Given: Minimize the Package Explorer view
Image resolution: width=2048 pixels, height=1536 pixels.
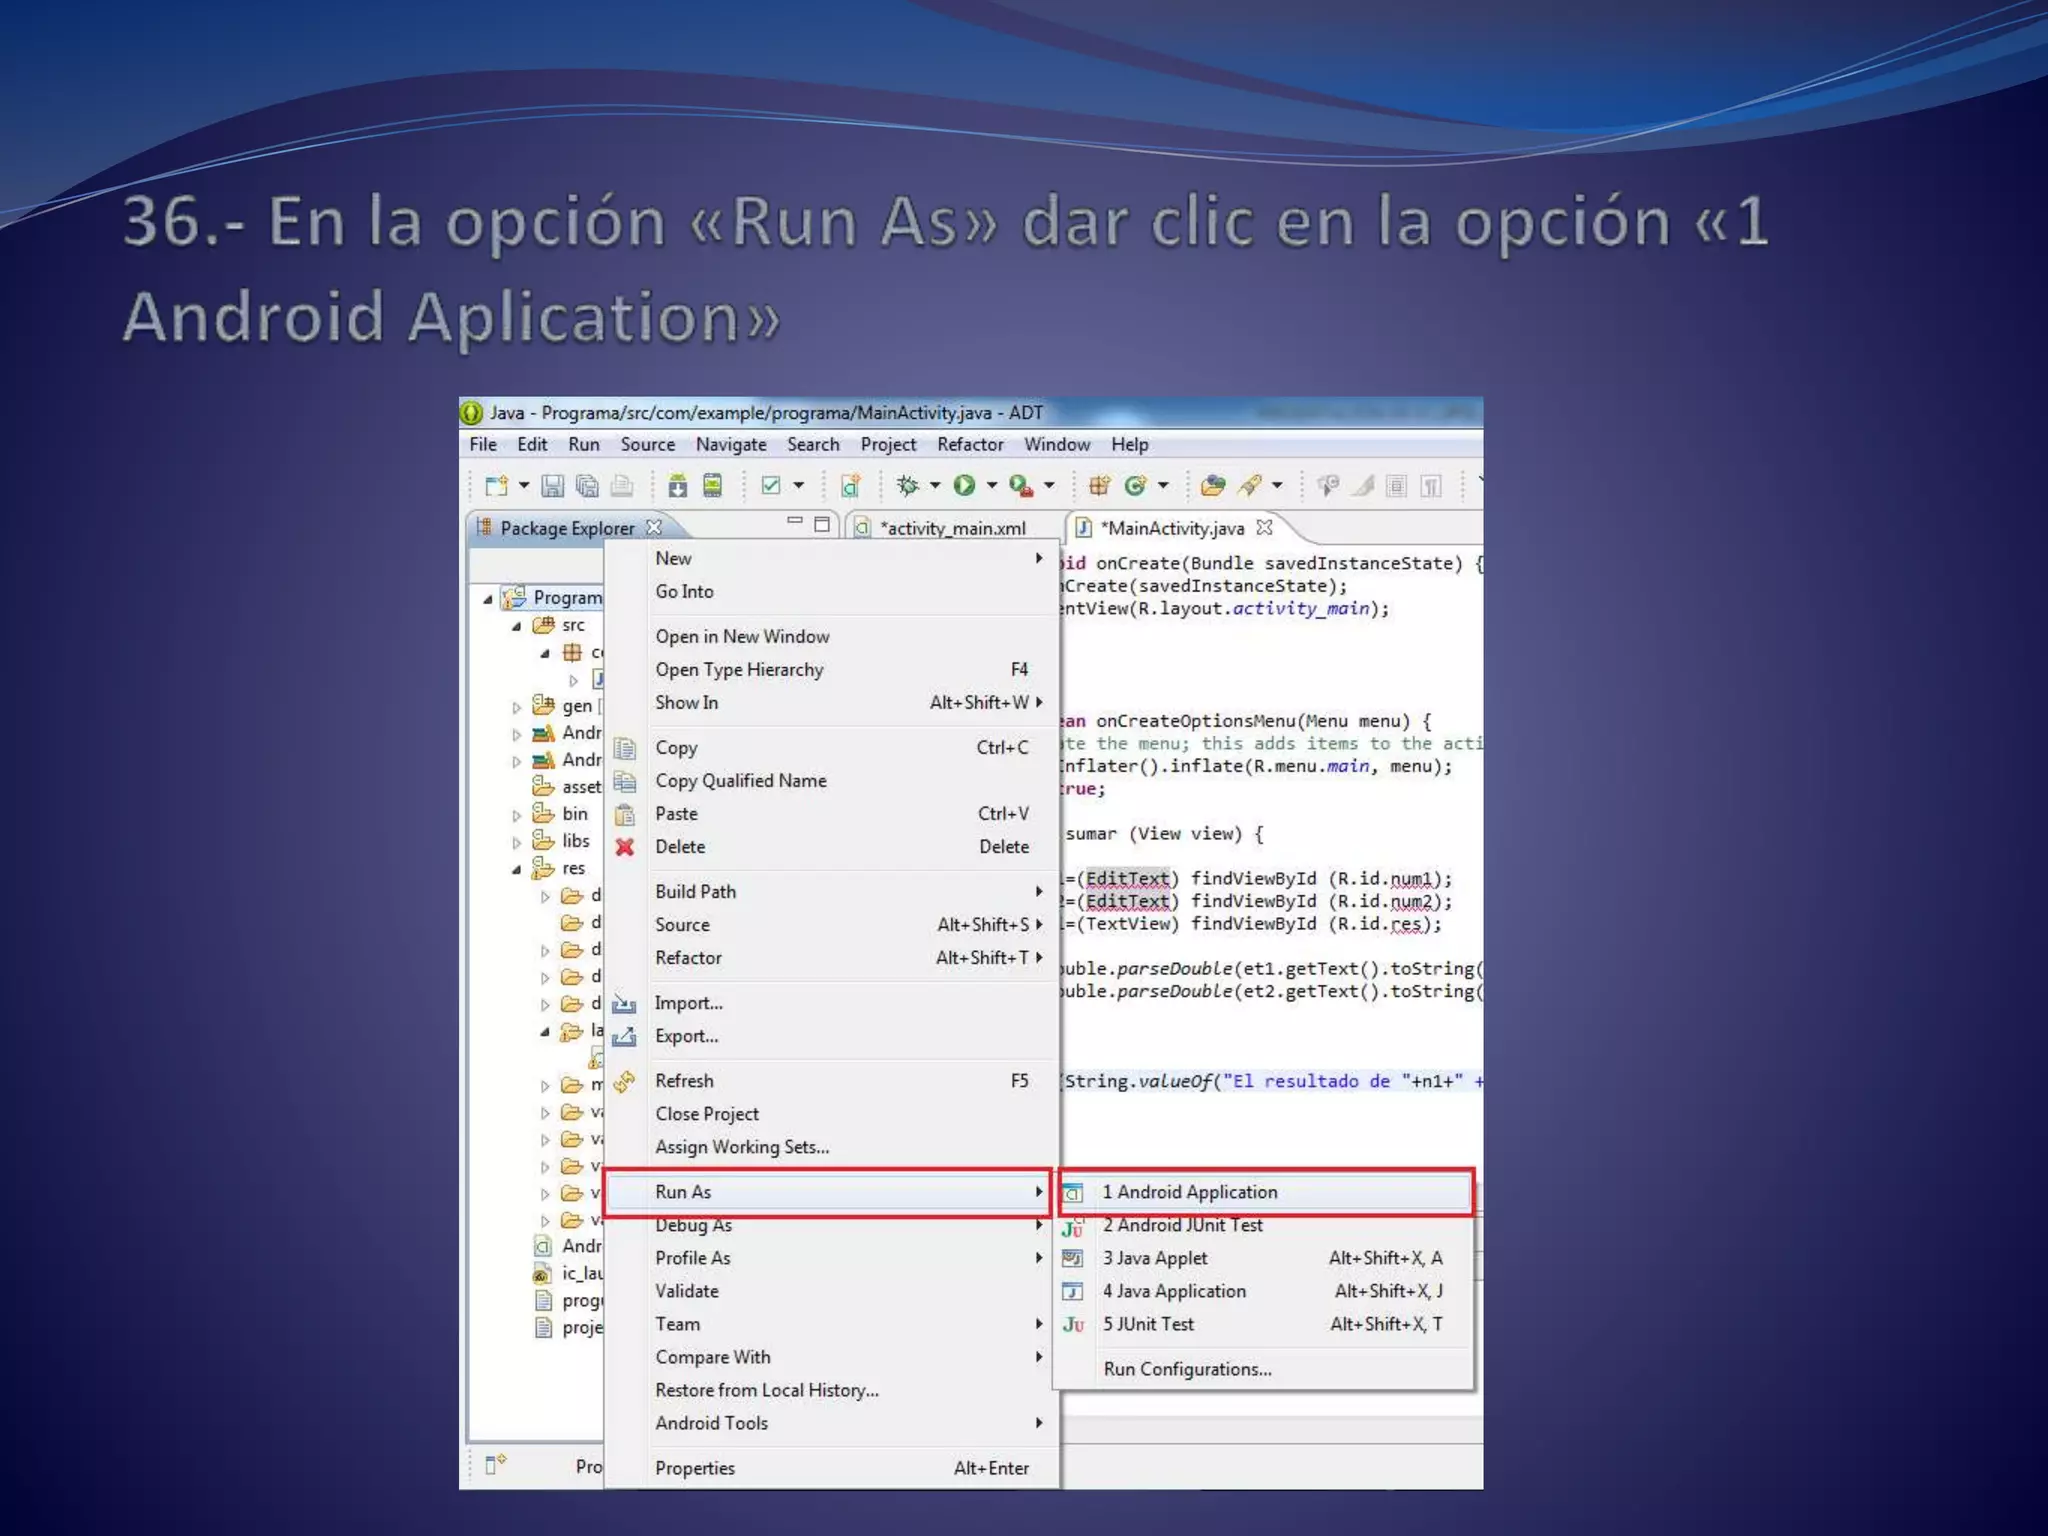Looking at the screenshot, I should pyautogui.click(x=795, y=522).
